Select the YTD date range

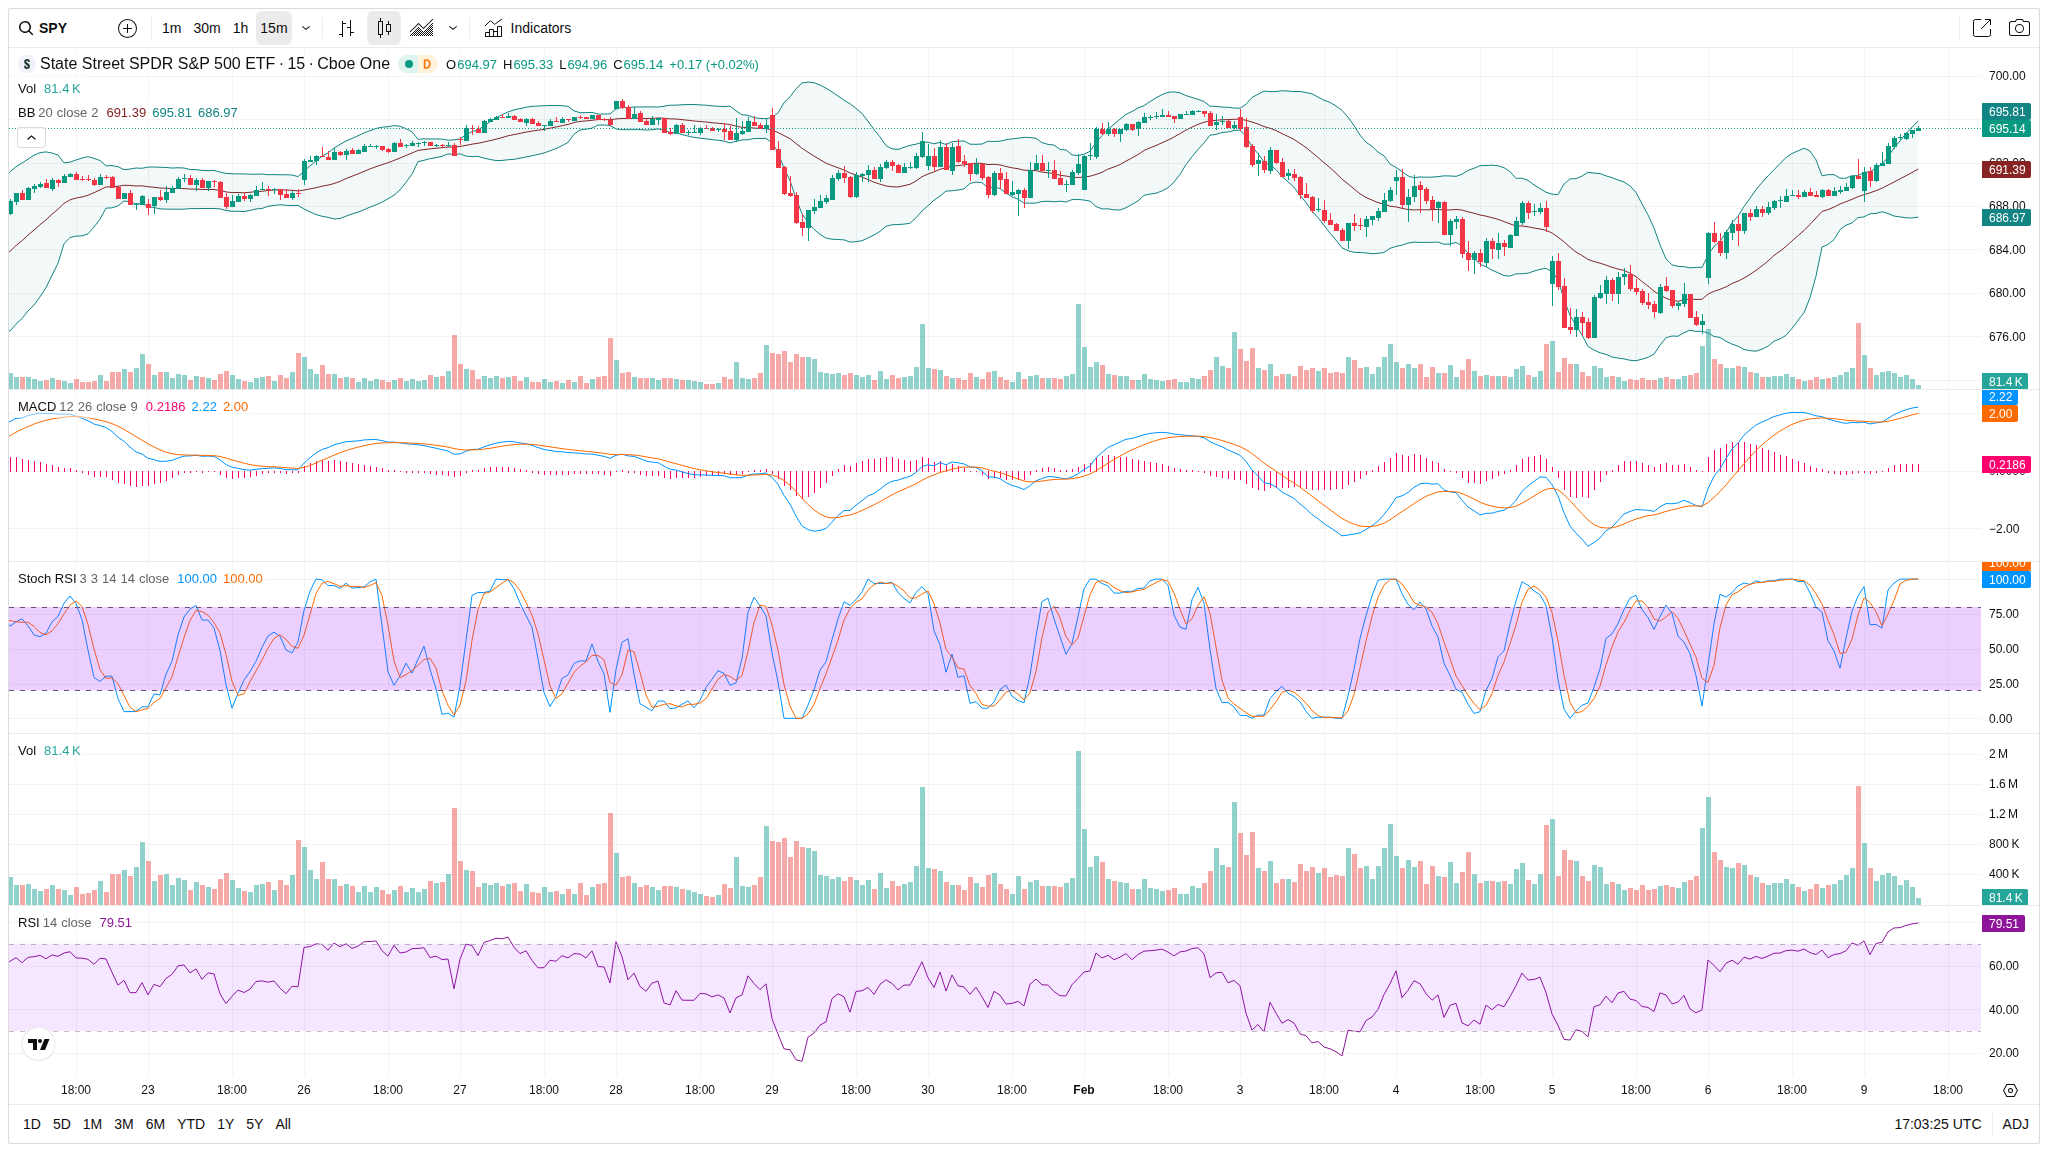click(190, 1124)
